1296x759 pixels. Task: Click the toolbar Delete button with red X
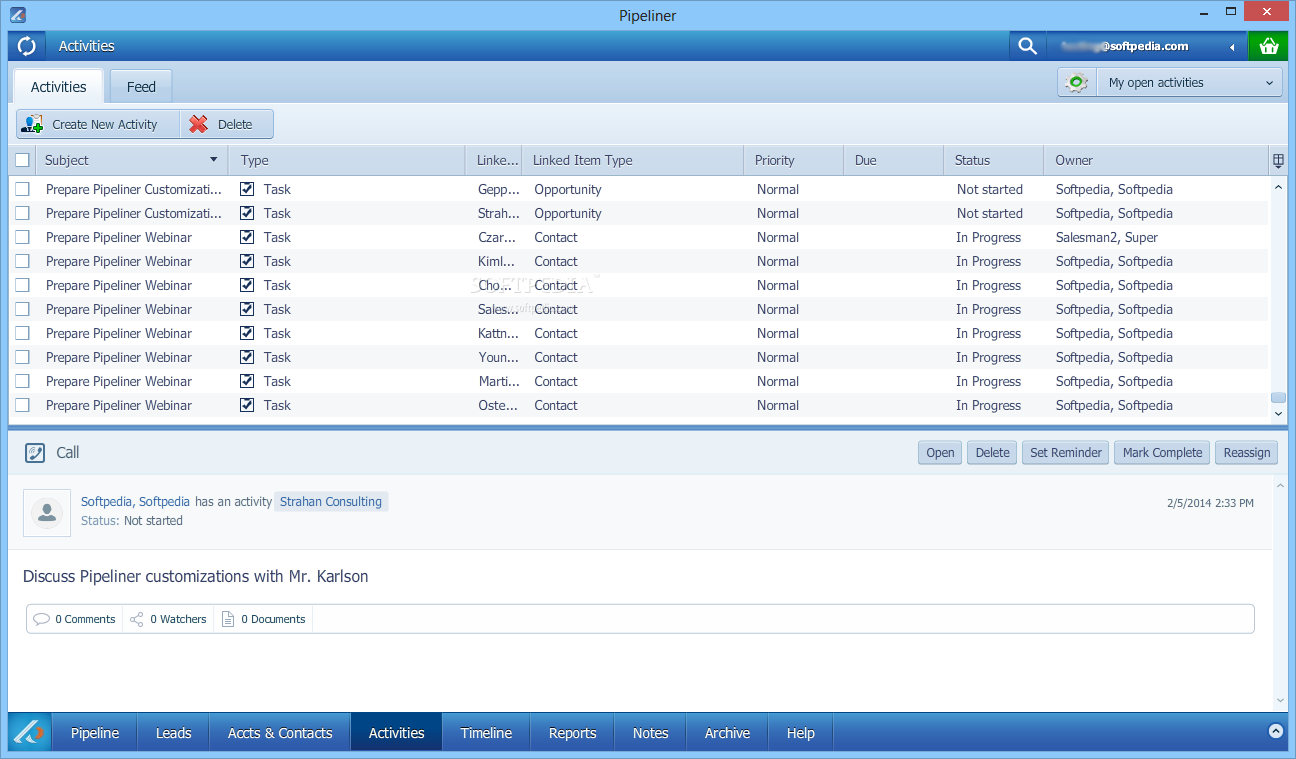point(226,124)
